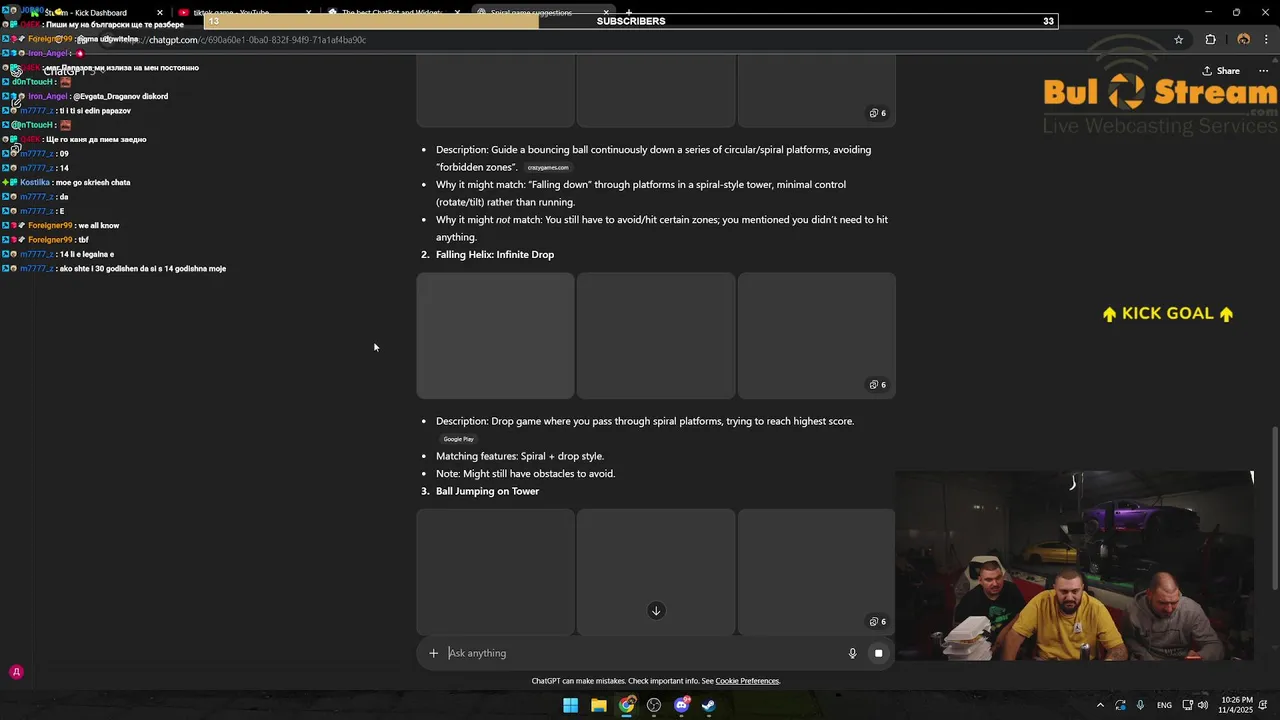The width and height of the screenshot is (1280, 720).
Task: Switch to Chrome in the taskbar
Action: 626,705
